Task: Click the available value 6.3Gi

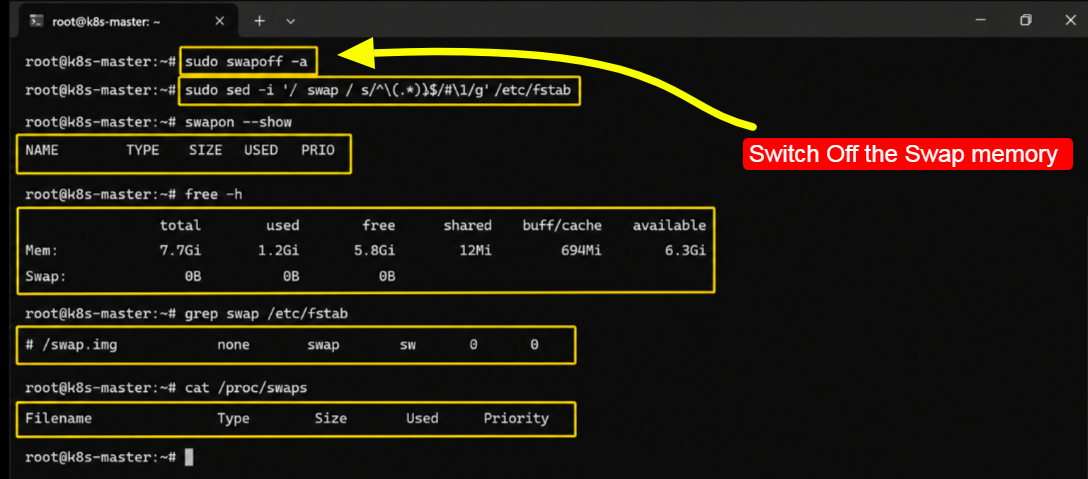Action: coord(685,251)
